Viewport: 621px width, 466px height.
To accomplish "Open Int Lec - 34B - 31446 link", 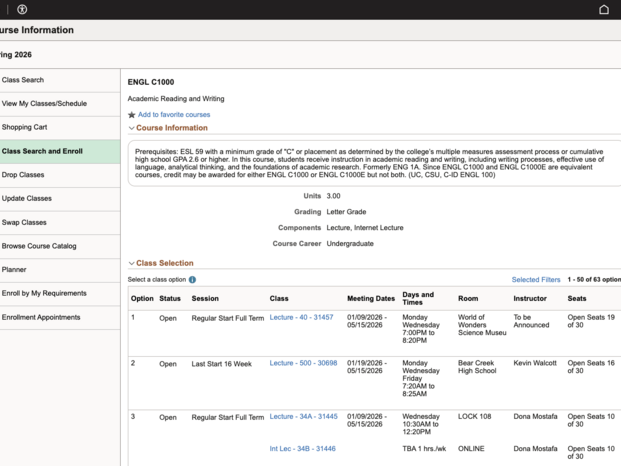I will pyautogui.click(x=303, y=449).
